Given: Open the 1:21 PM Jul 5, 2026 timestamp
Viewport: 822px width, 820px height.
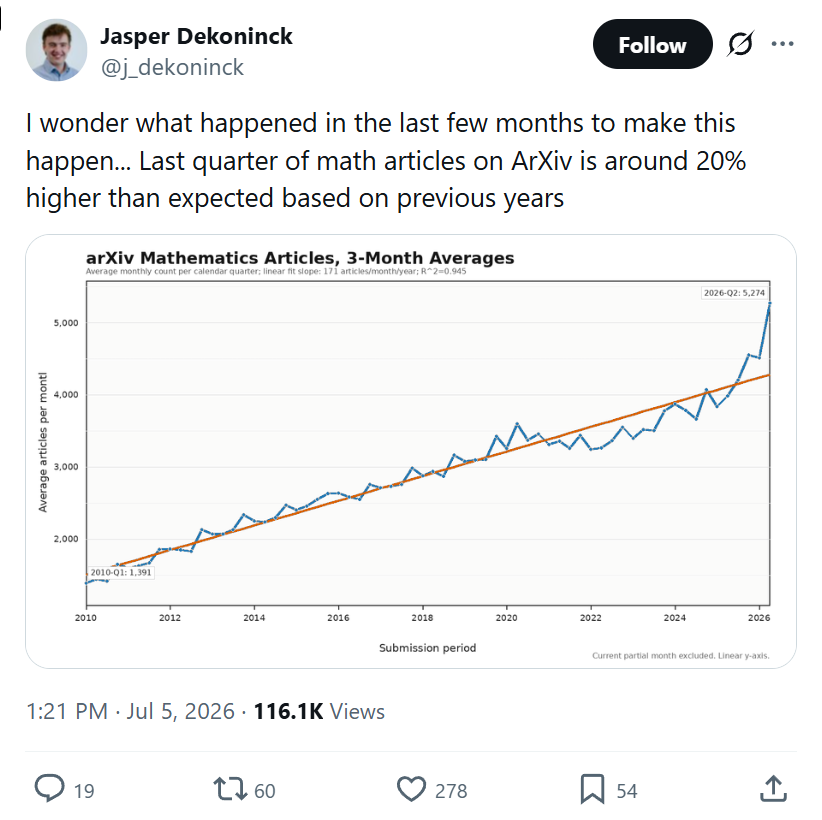Looking at the screenshot, I should click(131, 711).
